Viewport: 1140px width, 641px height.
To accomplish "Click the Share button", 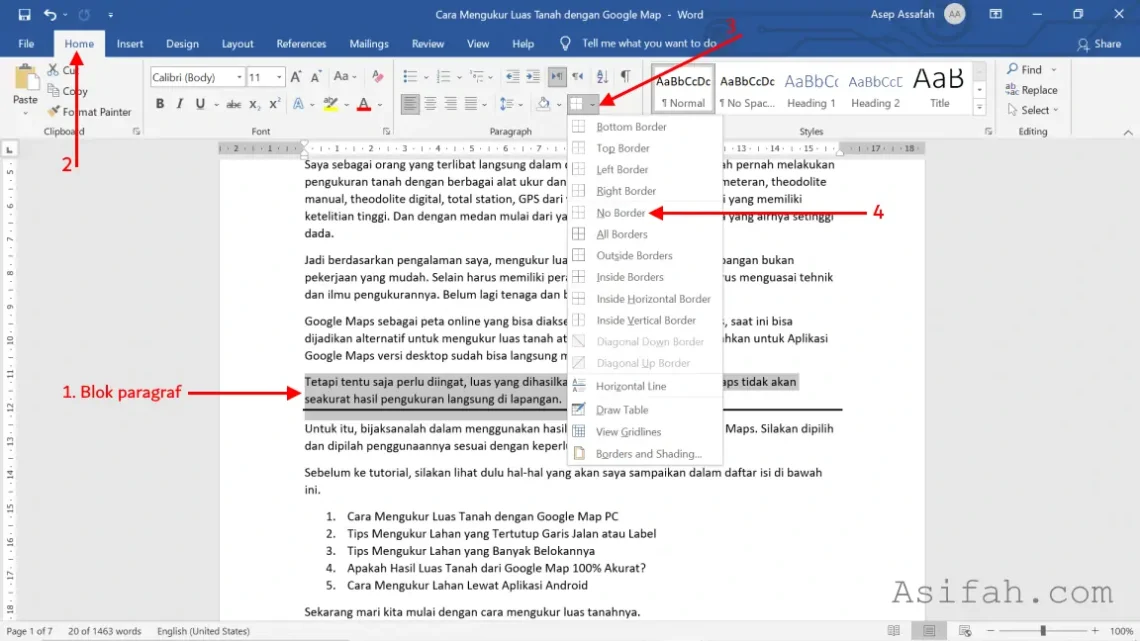I will click(1099, 44).
